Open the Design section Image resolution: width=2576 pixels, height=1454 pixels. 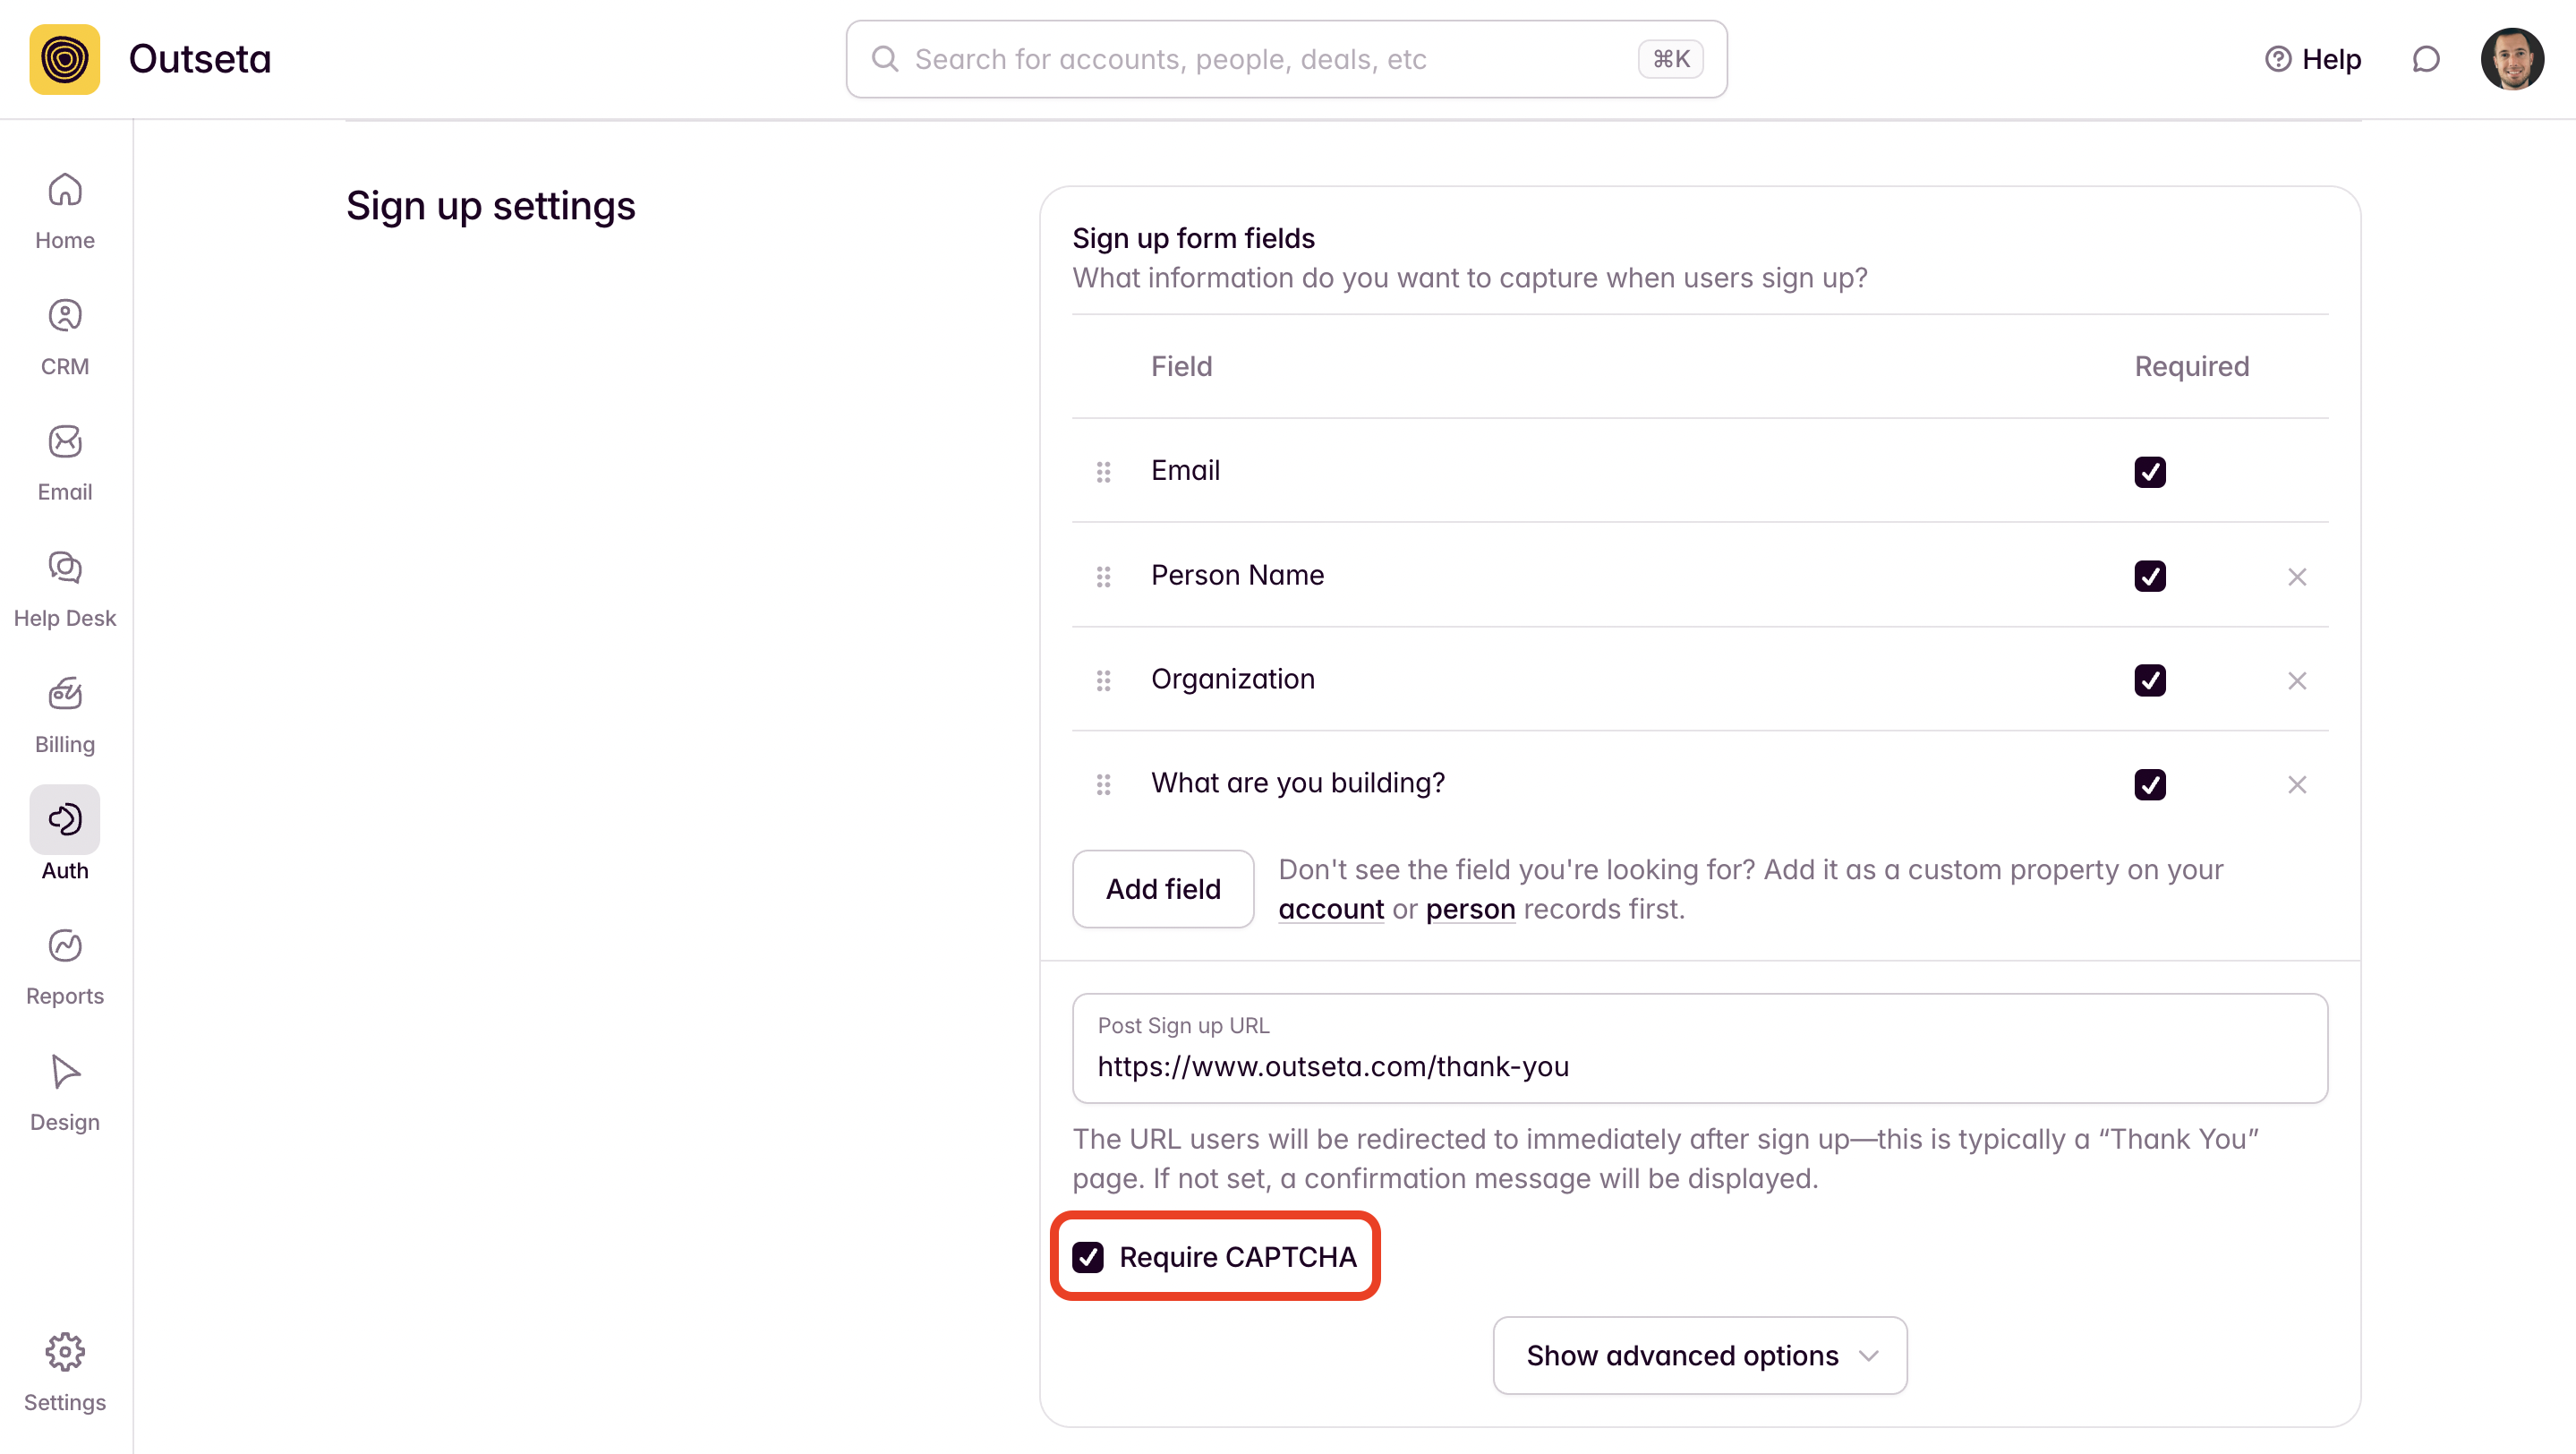point(65,1092)
